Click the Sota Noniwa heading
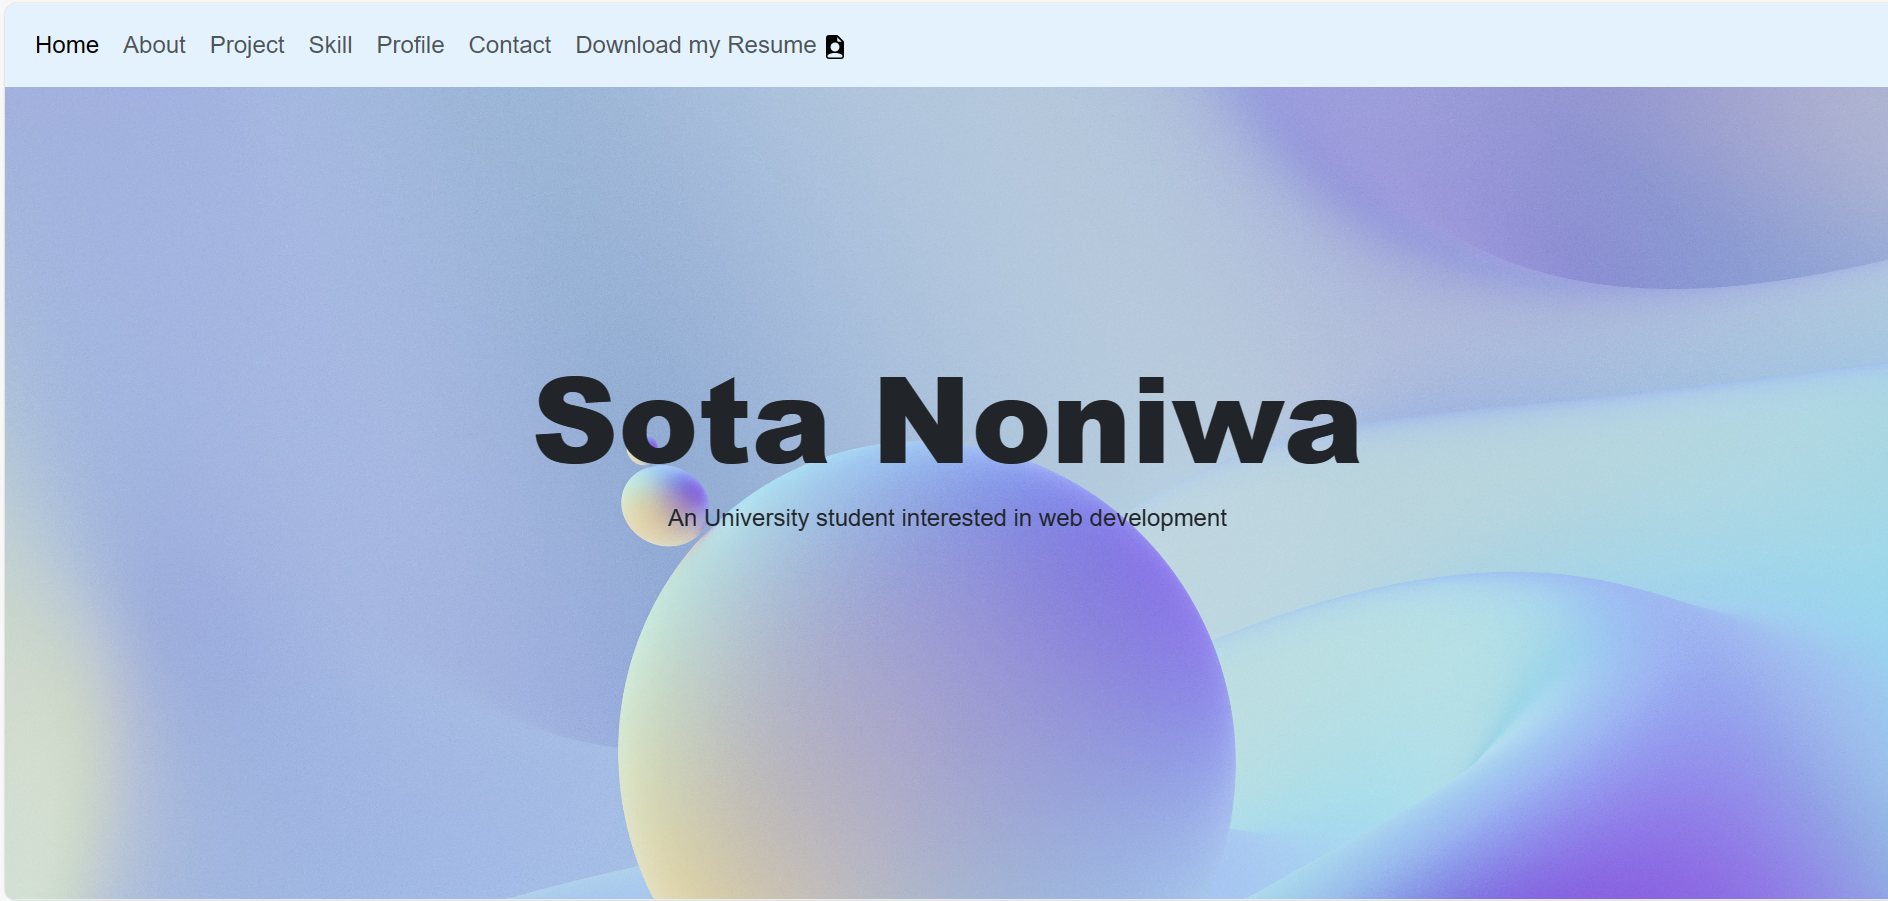Screen dimensions: 1888x901 click(x=947, y=420)
